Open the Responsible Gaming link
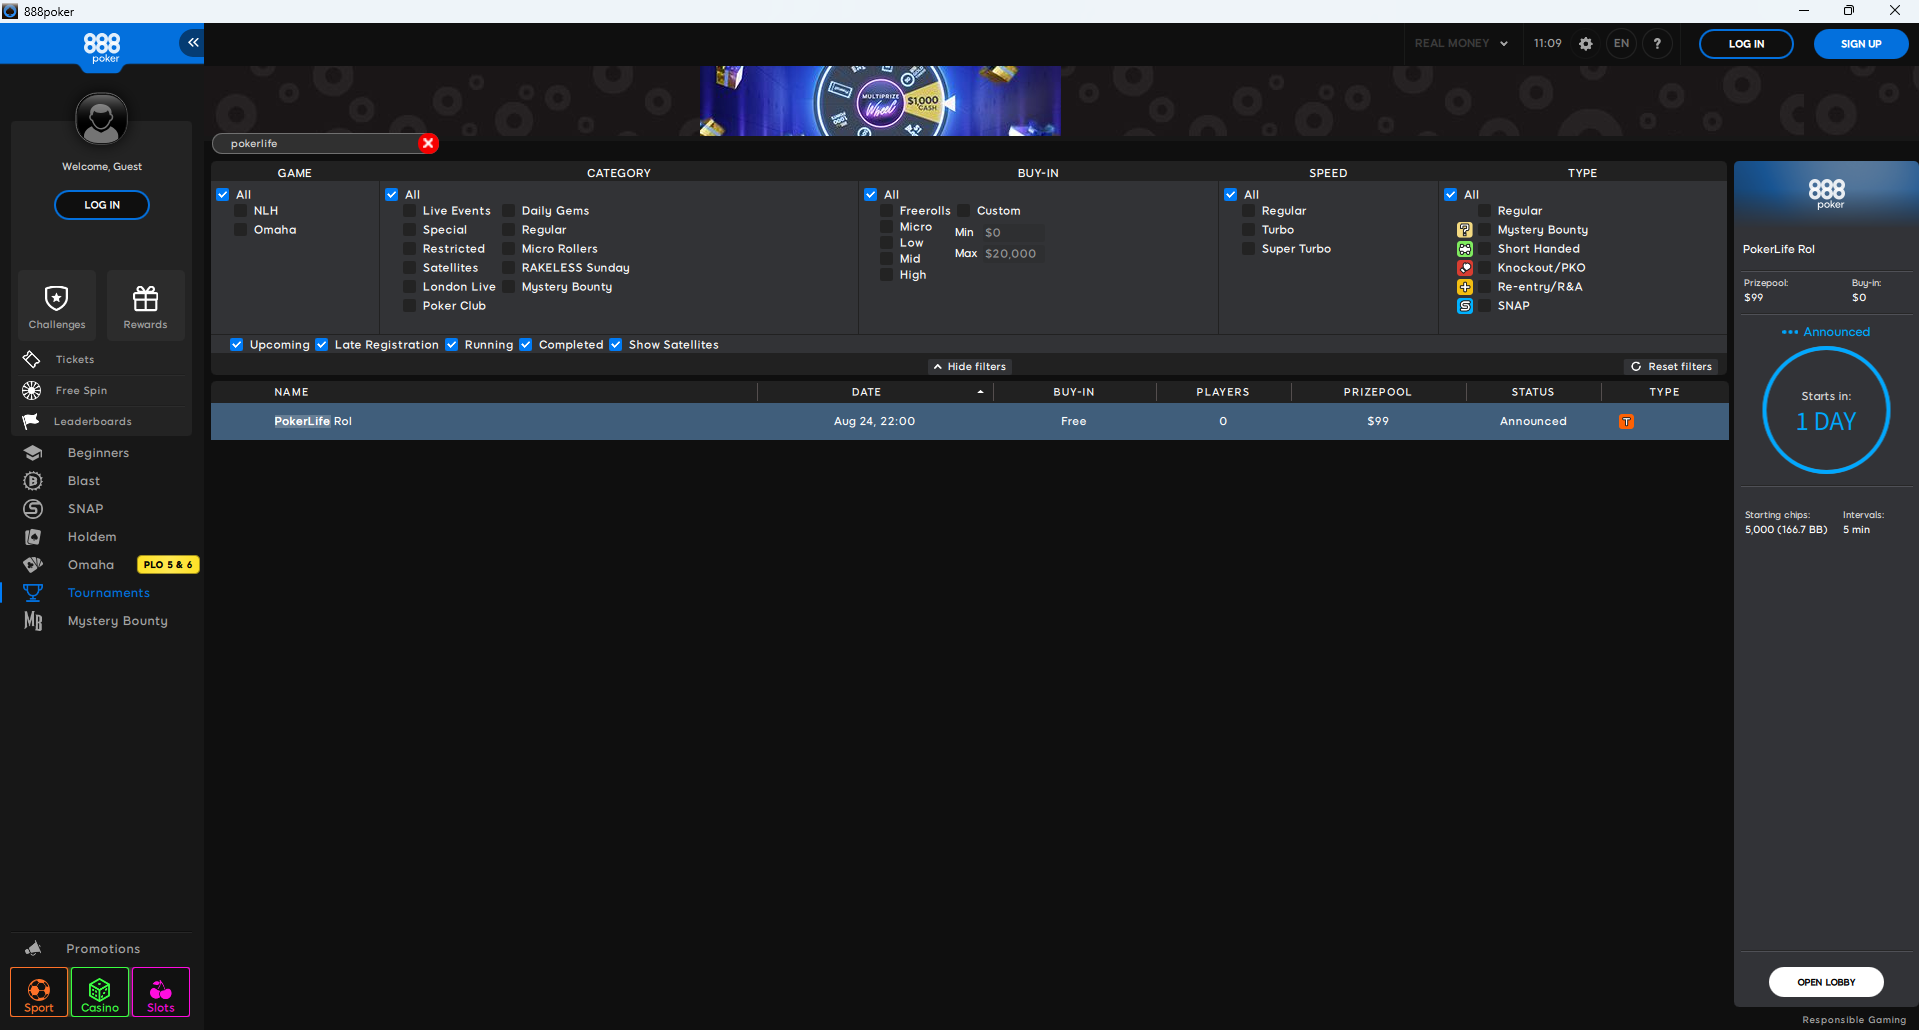Screen dimensions: 1919x1030 [x=1854, y=1020]
